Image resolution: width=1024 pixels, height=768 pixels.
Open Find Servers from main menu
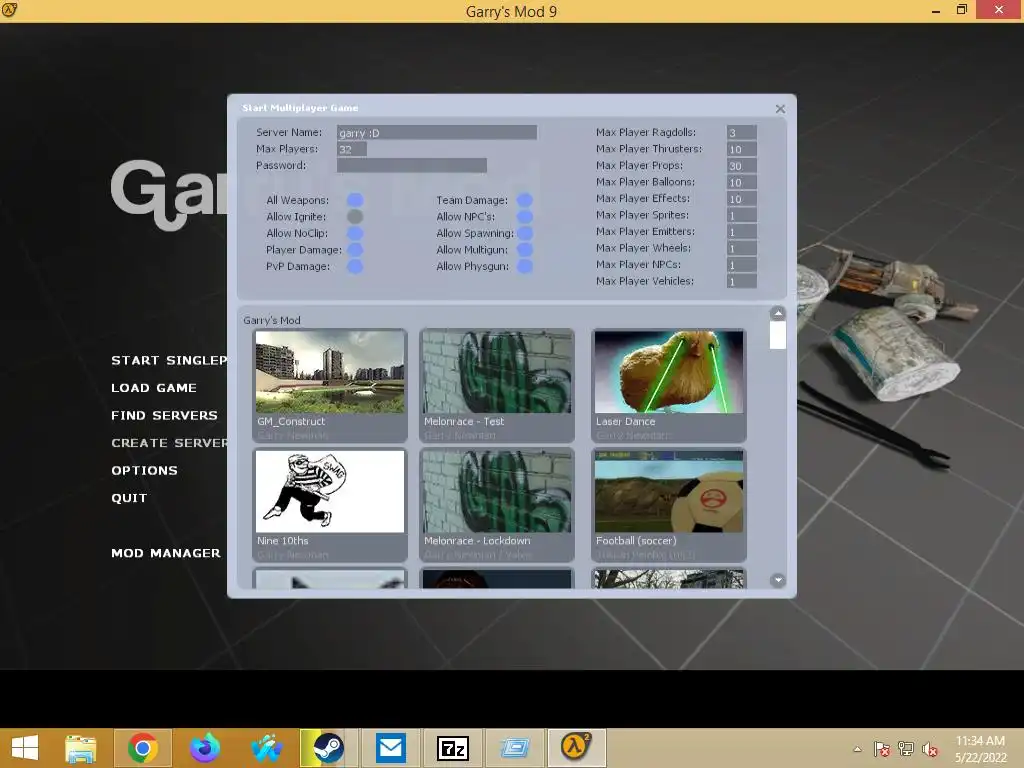coord(165,415)
